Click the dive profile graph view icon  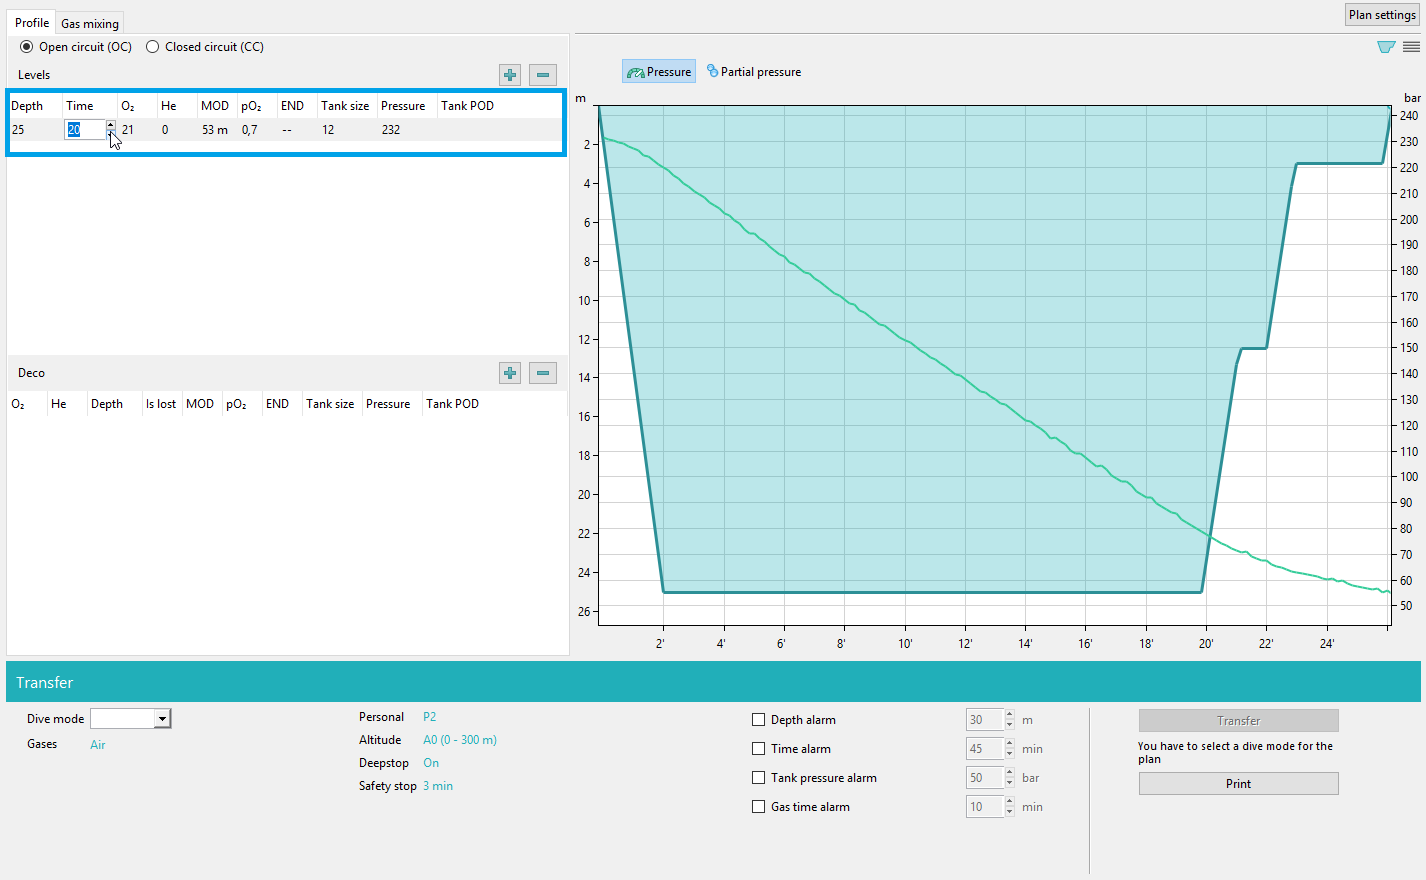tap(1386, 47)
